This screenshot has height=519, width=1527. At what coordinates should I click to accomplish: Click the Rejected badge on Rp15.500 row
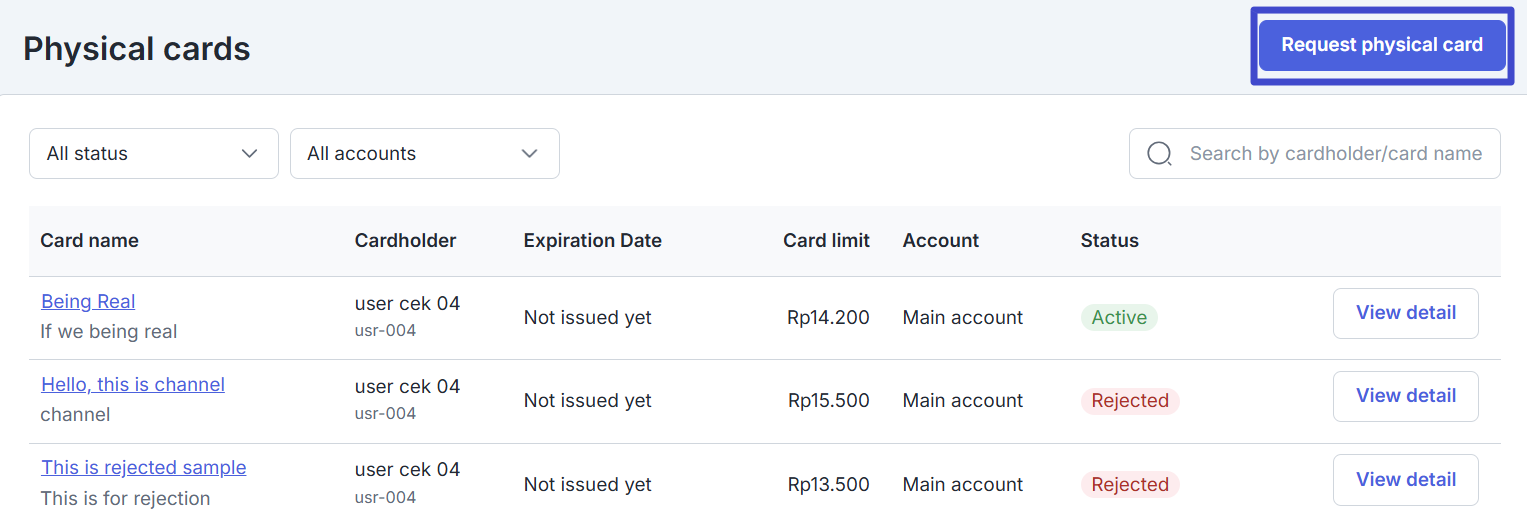point(1130,401)
